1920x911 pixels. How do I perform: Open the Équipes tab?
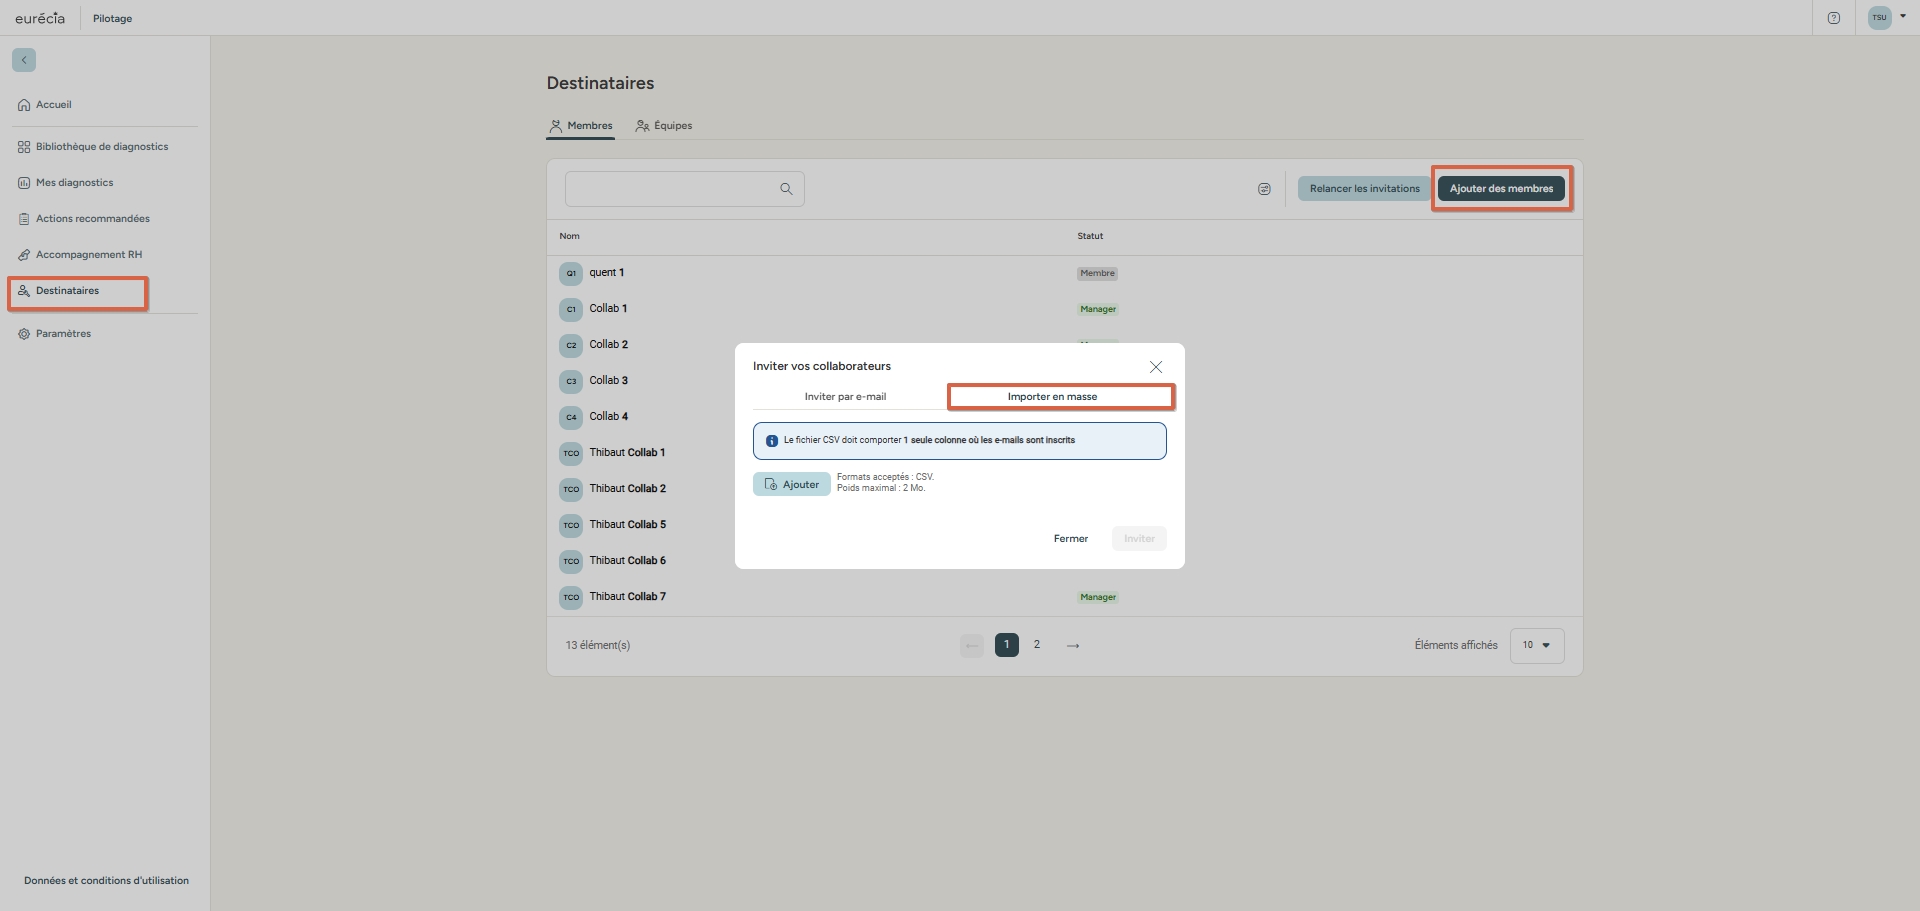pos(664,126)
